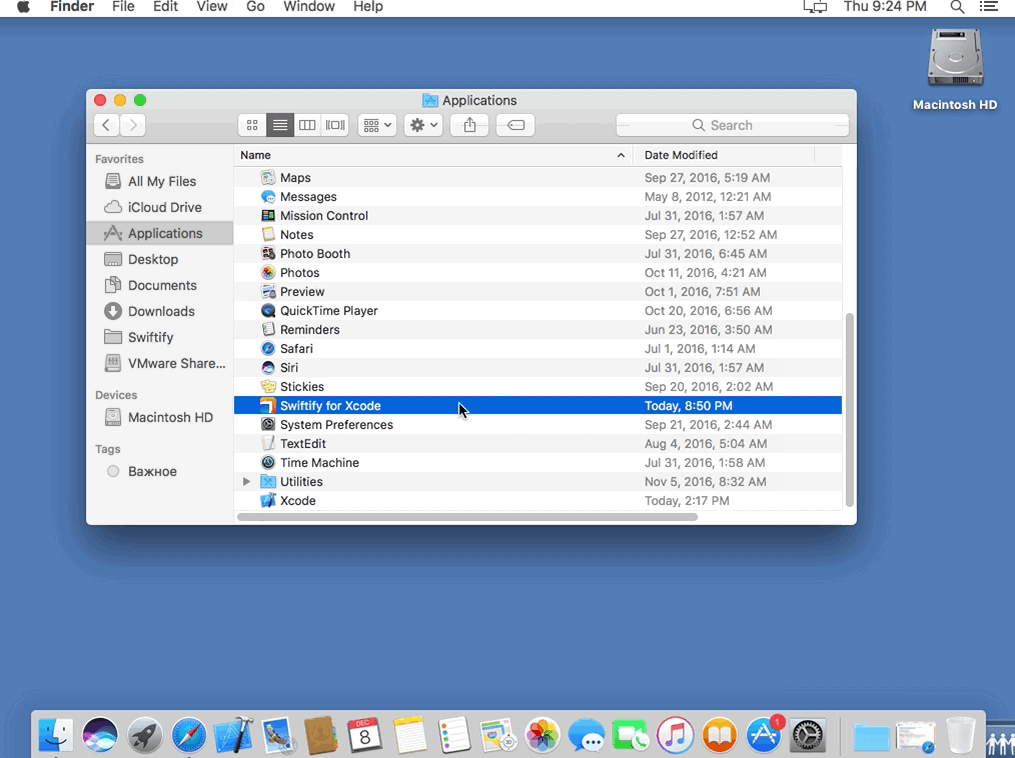Image resolution: width=1015 pixels, height=758 pixels.
Task: Select the Важное tag in sidebar
Action: pos(160,471)
